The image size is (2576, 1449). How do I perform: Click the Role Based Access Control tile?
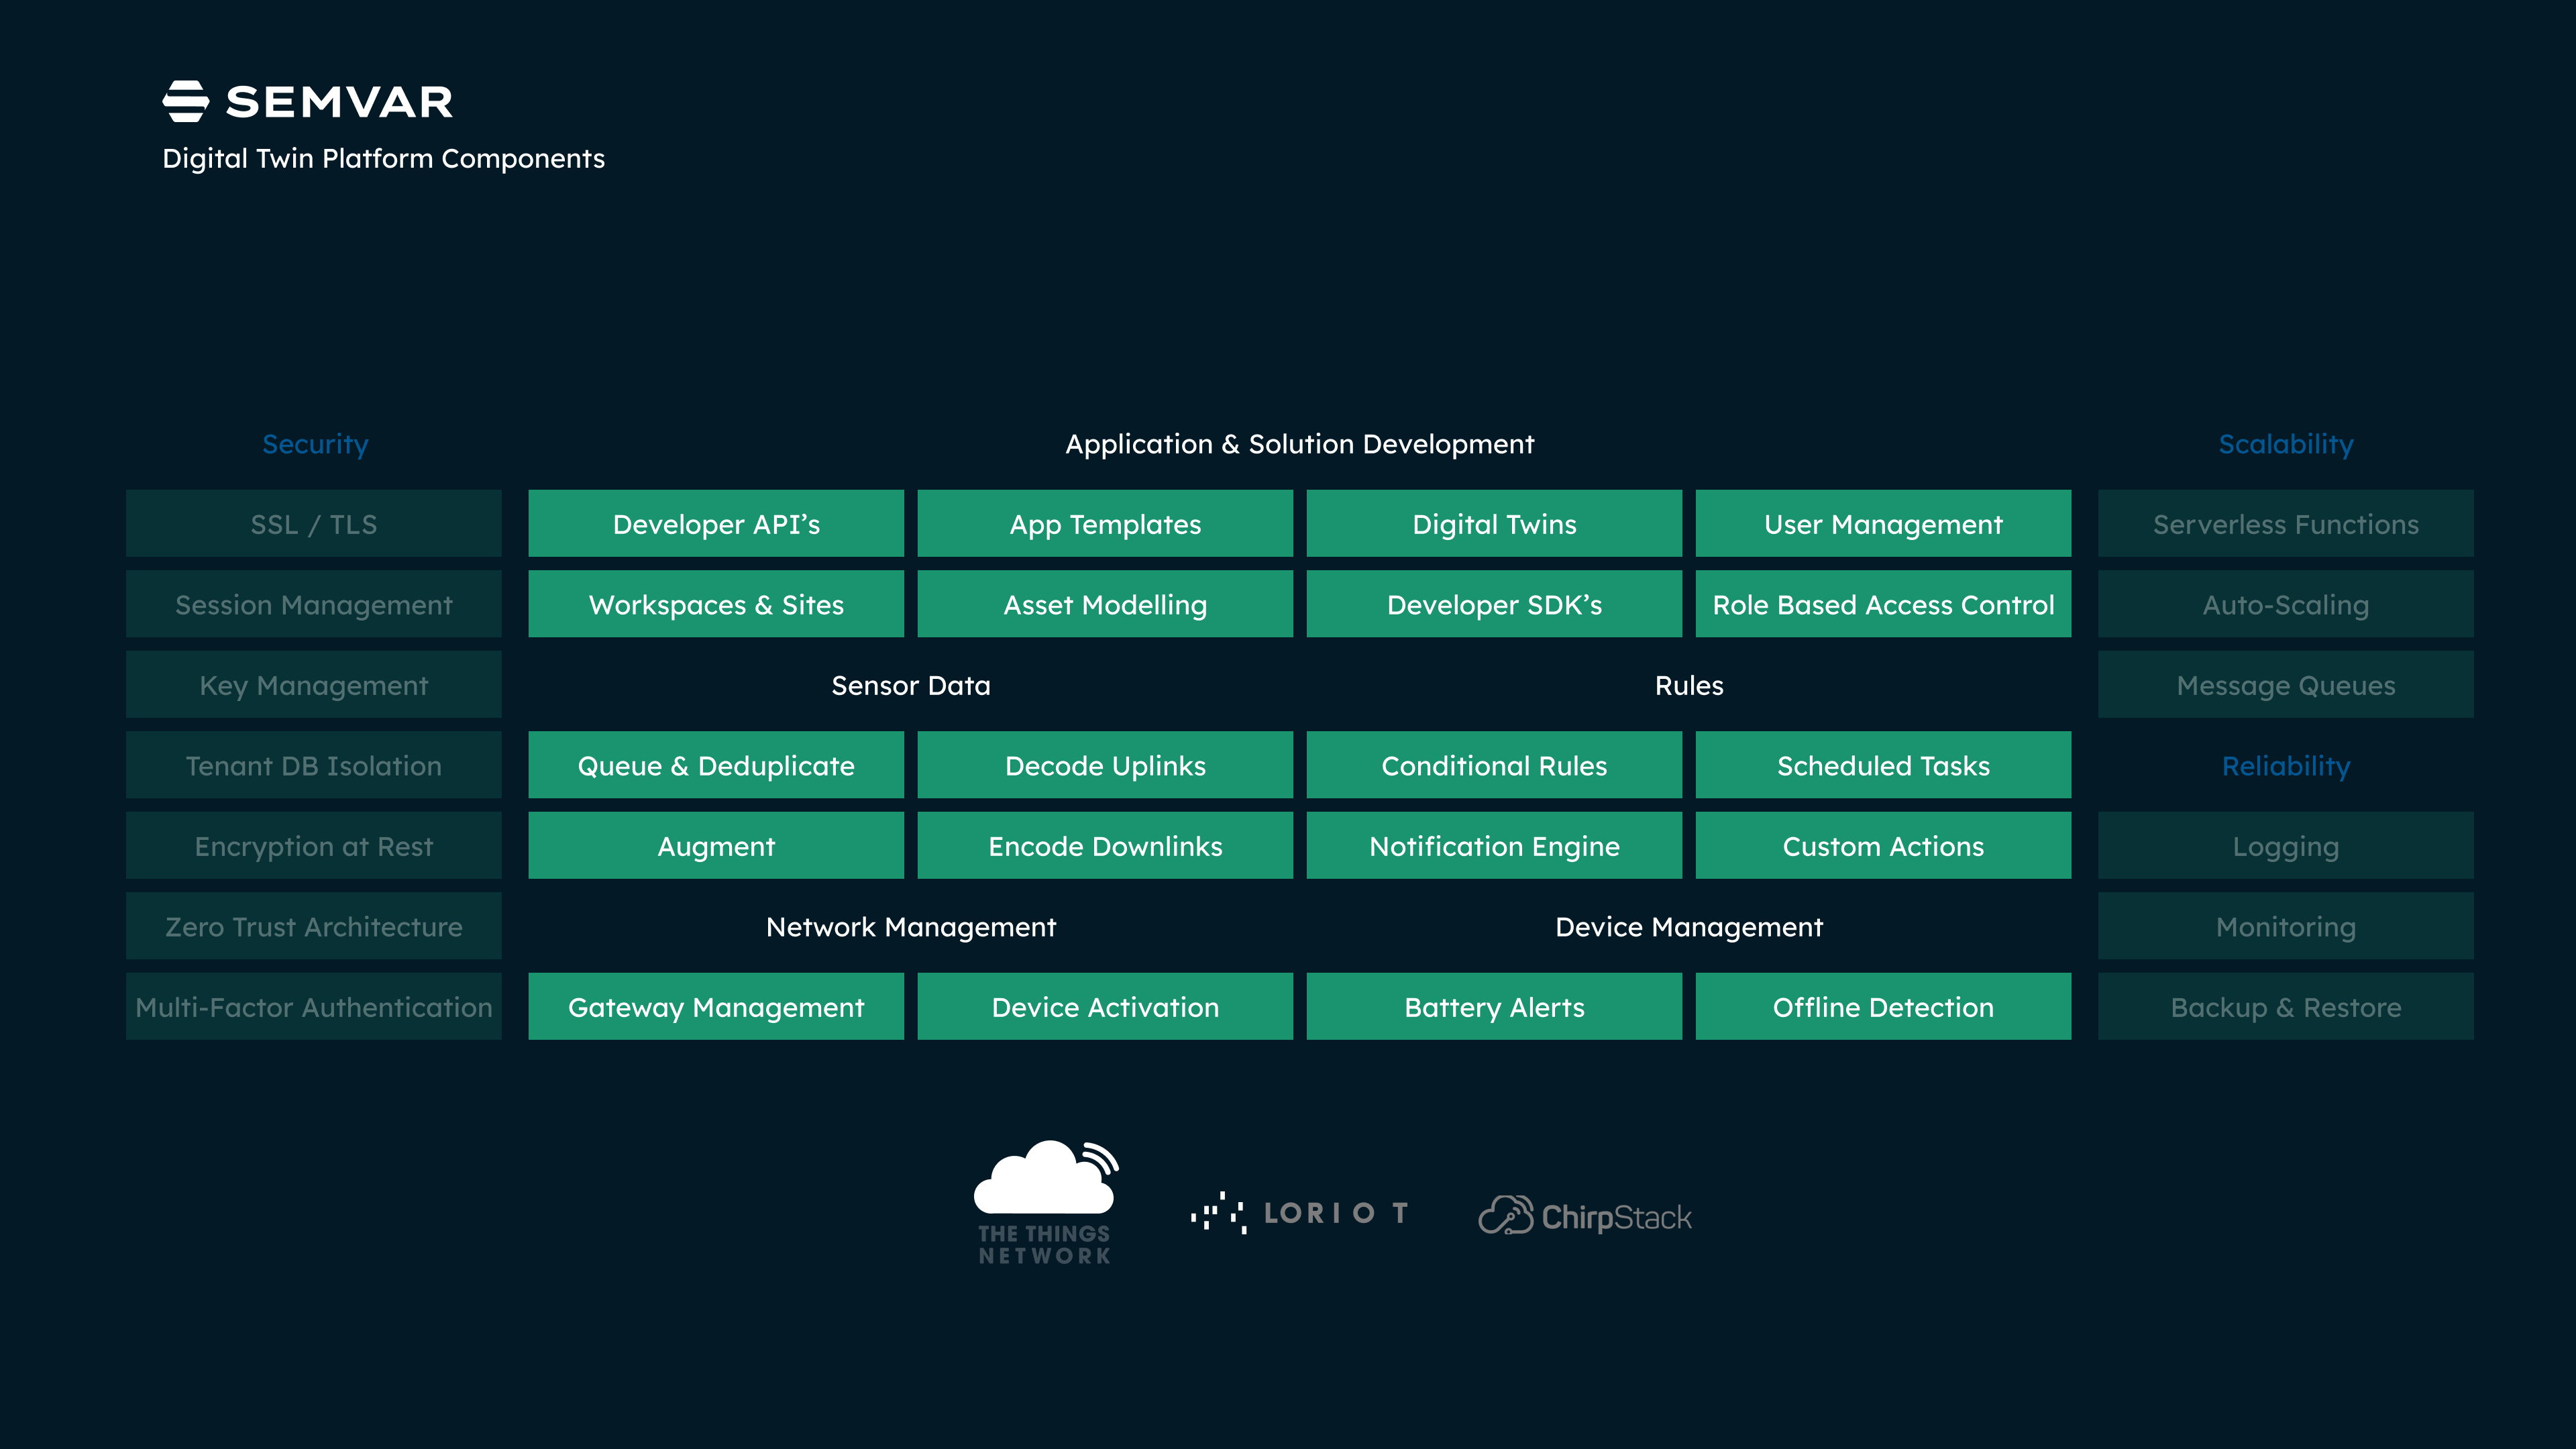coord(1883,604)
